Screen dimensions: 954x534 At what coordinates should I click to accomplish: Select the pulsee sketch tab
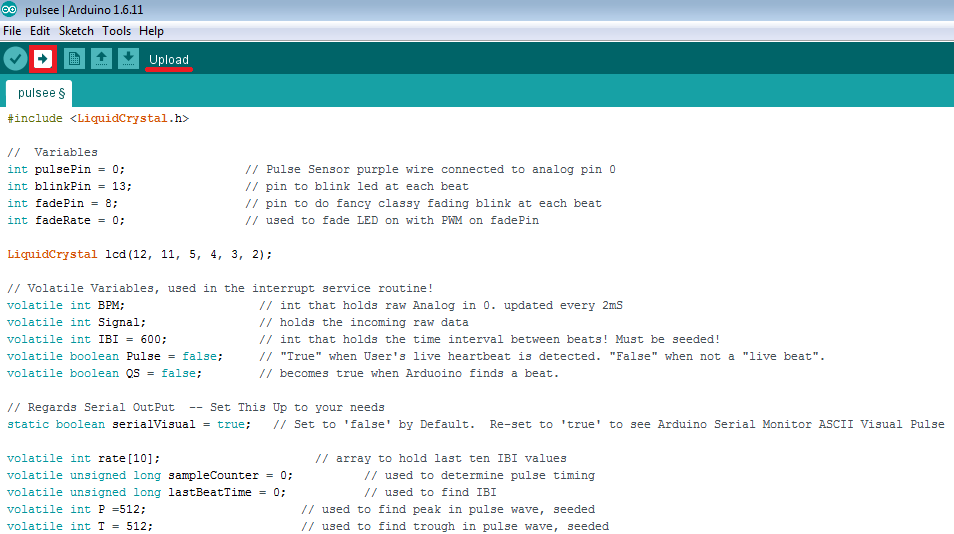click(39, 93)
